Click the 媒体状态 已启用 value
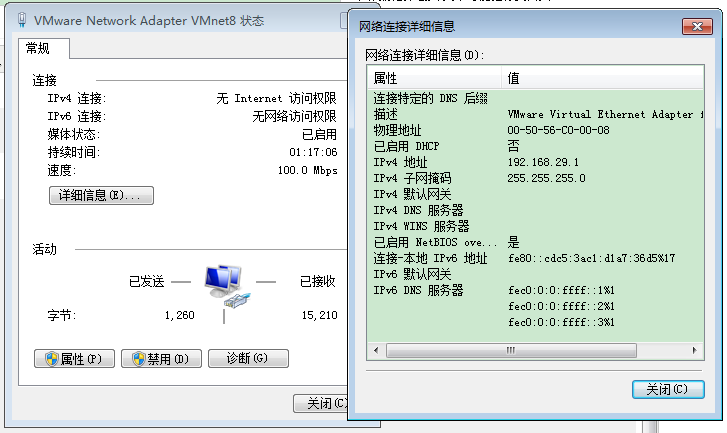Screen dimensions: 727x433 [x=319, y=134]
